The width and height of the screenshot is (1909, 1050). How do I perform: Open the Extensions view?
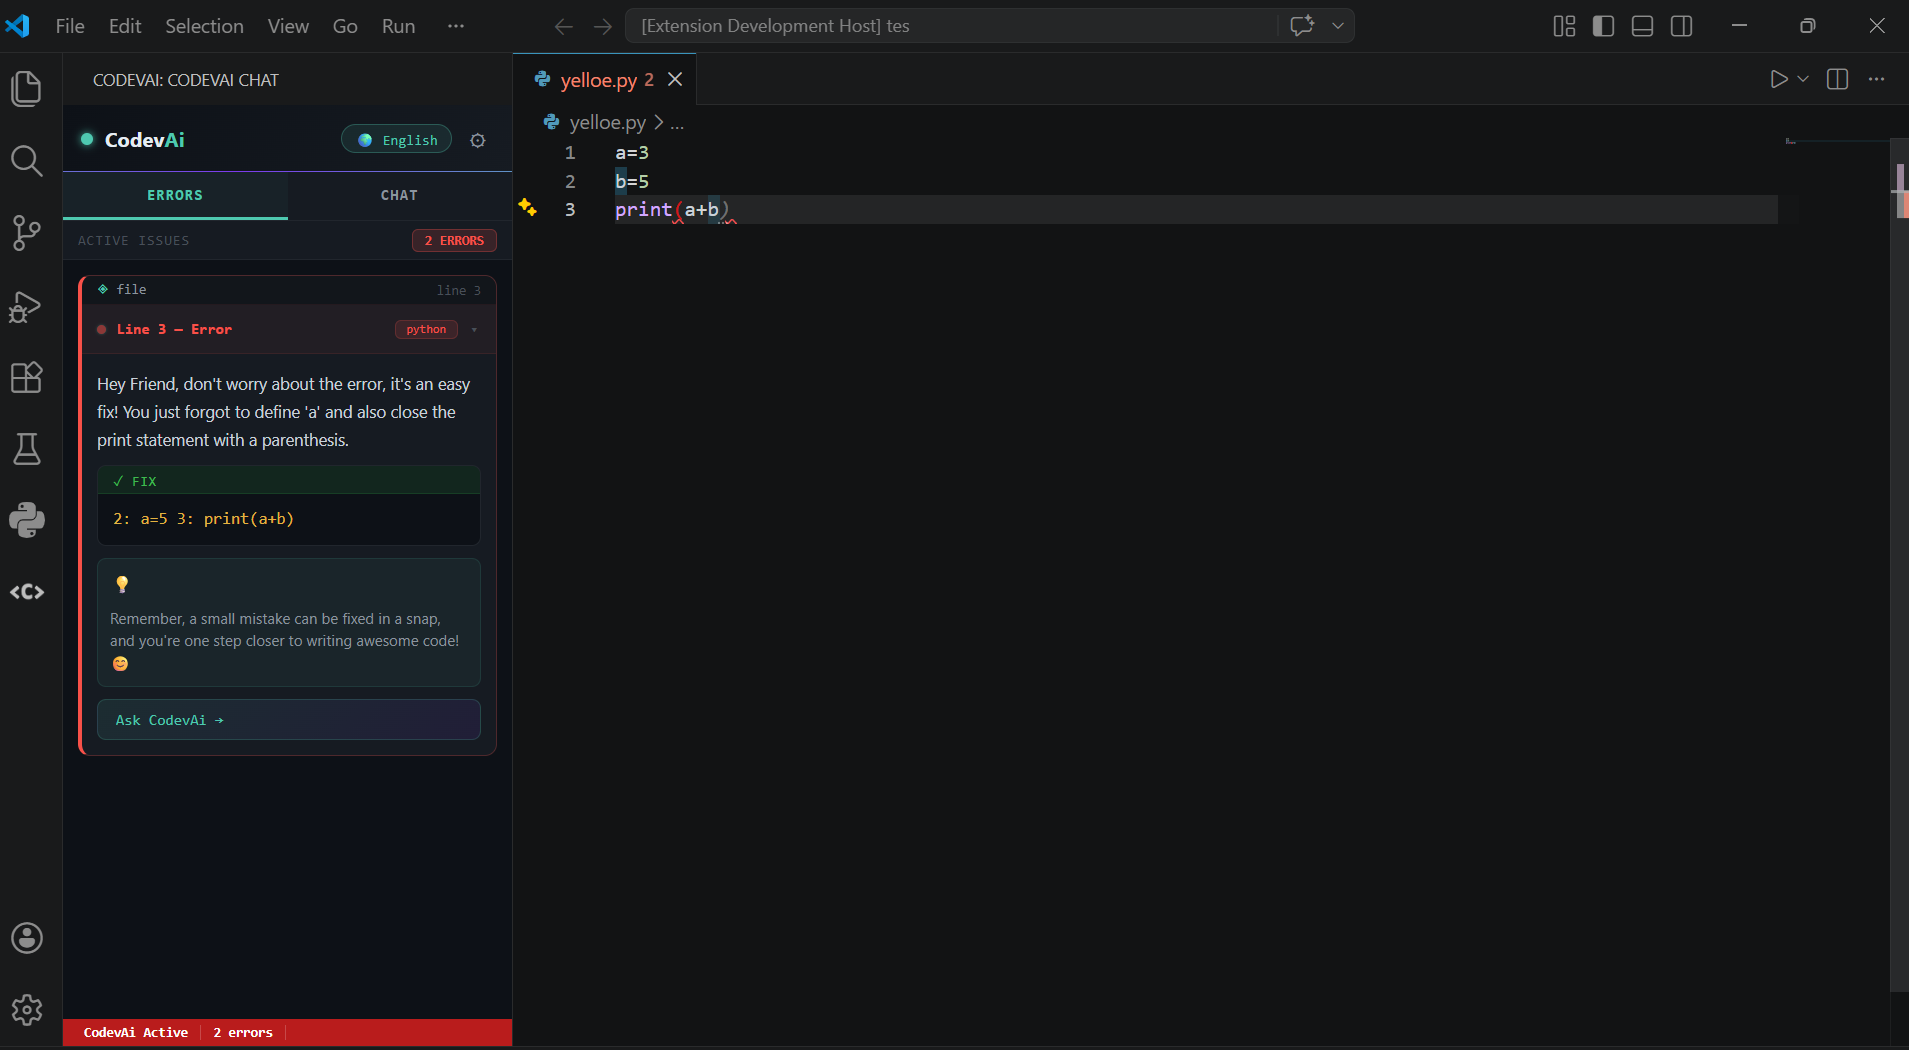point(27,377)
